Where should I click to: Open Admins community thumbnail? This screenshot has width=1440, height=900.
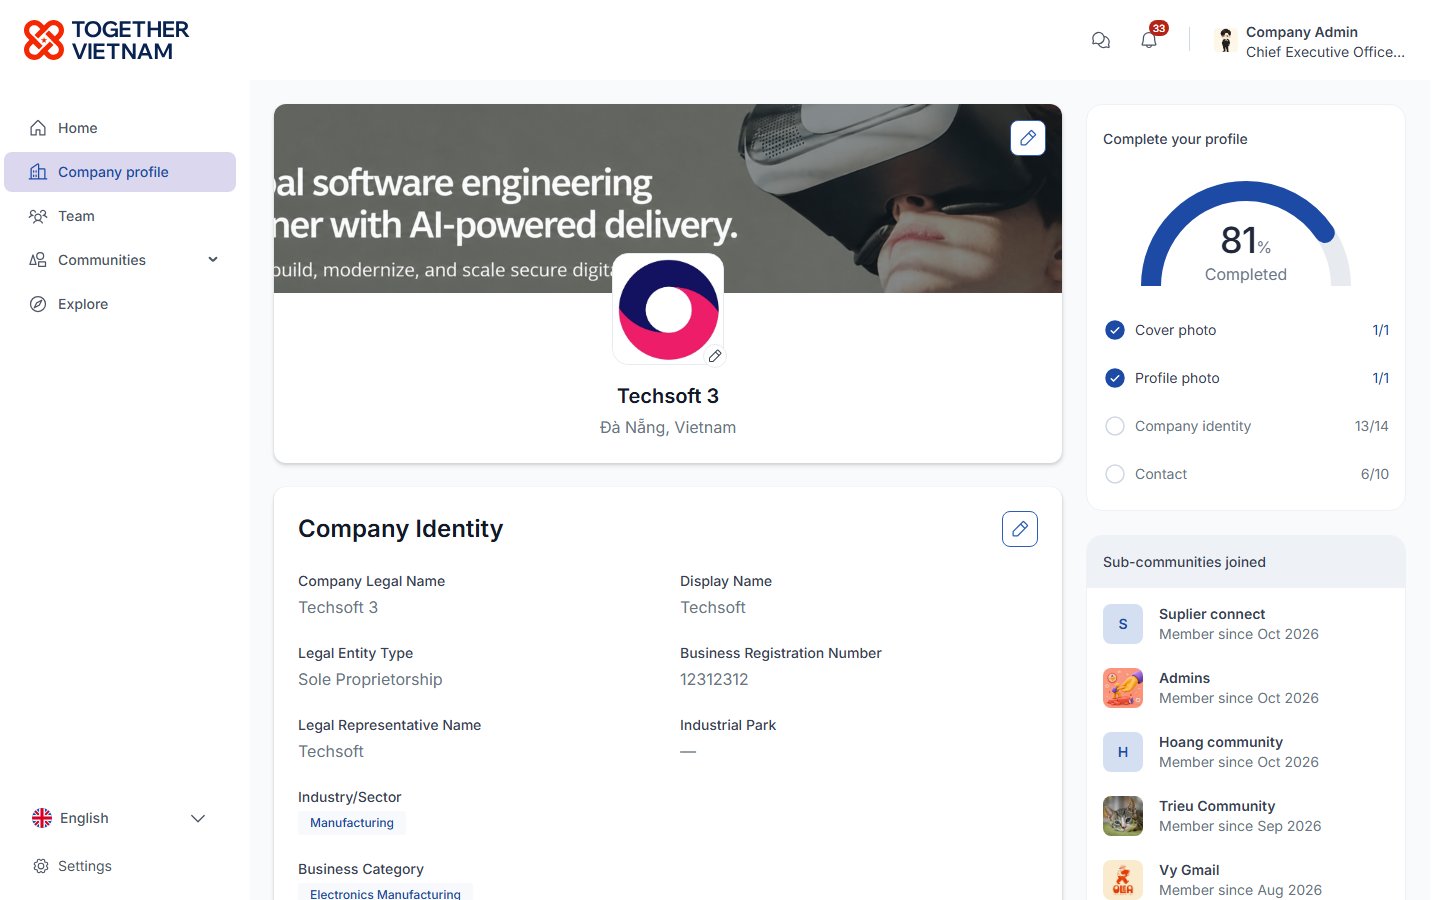1123,688
